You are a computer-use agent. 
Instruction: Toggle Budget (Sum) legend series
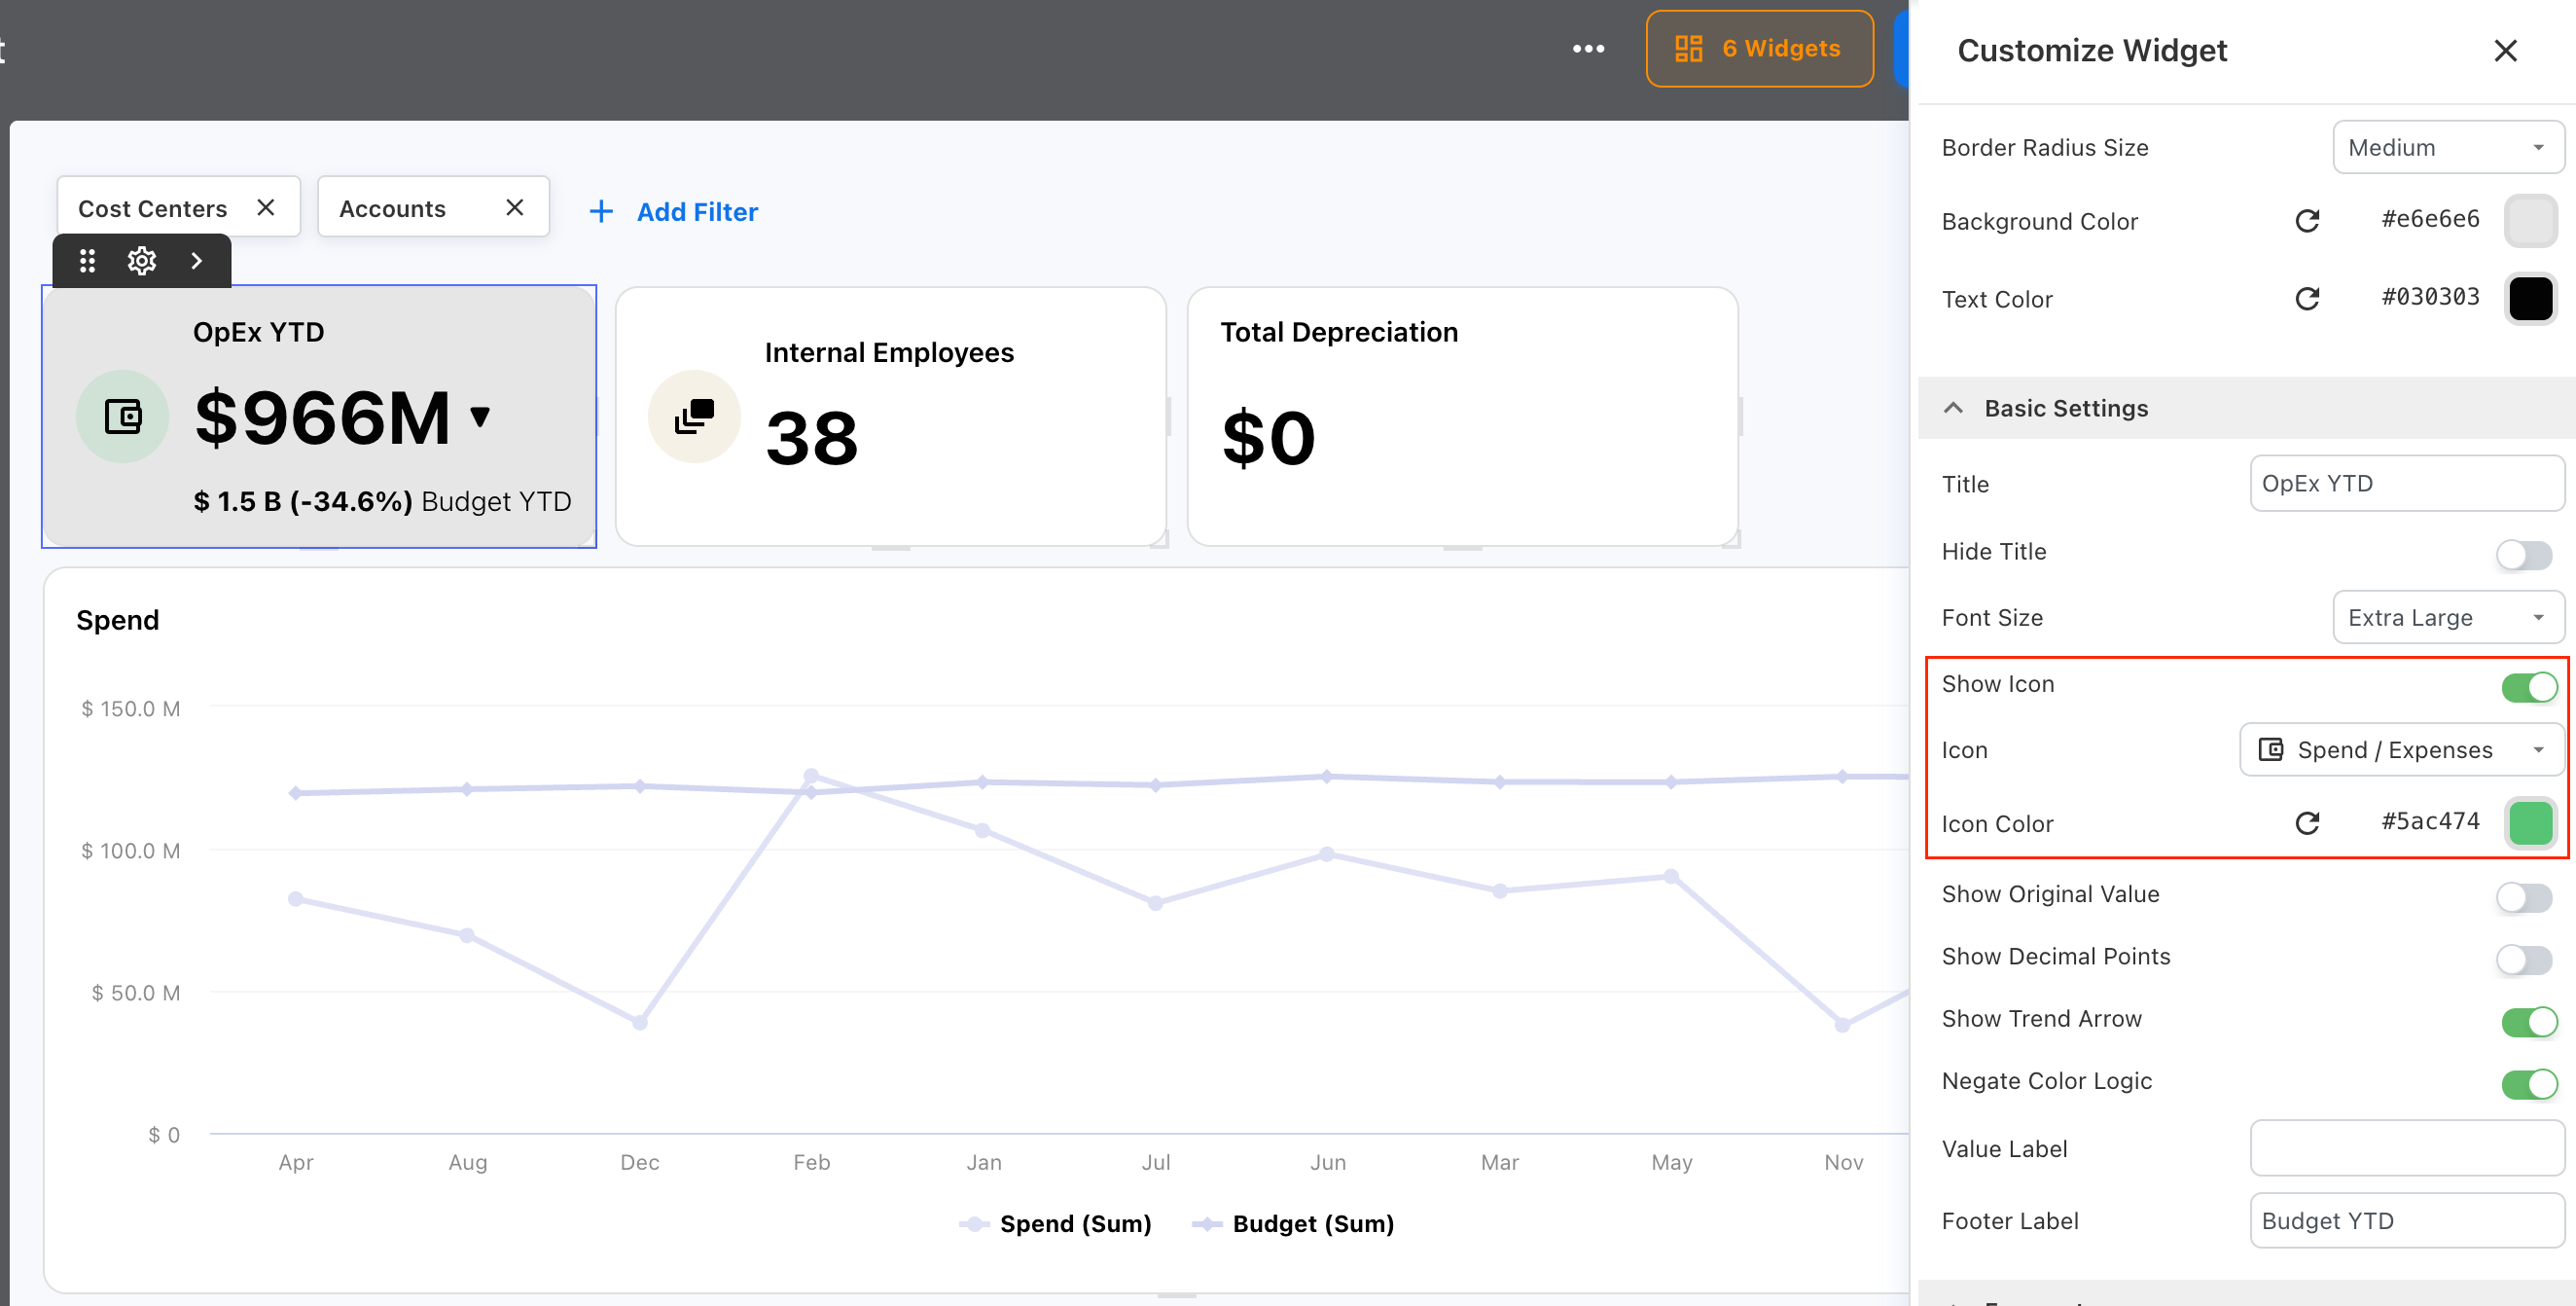1292,1223
